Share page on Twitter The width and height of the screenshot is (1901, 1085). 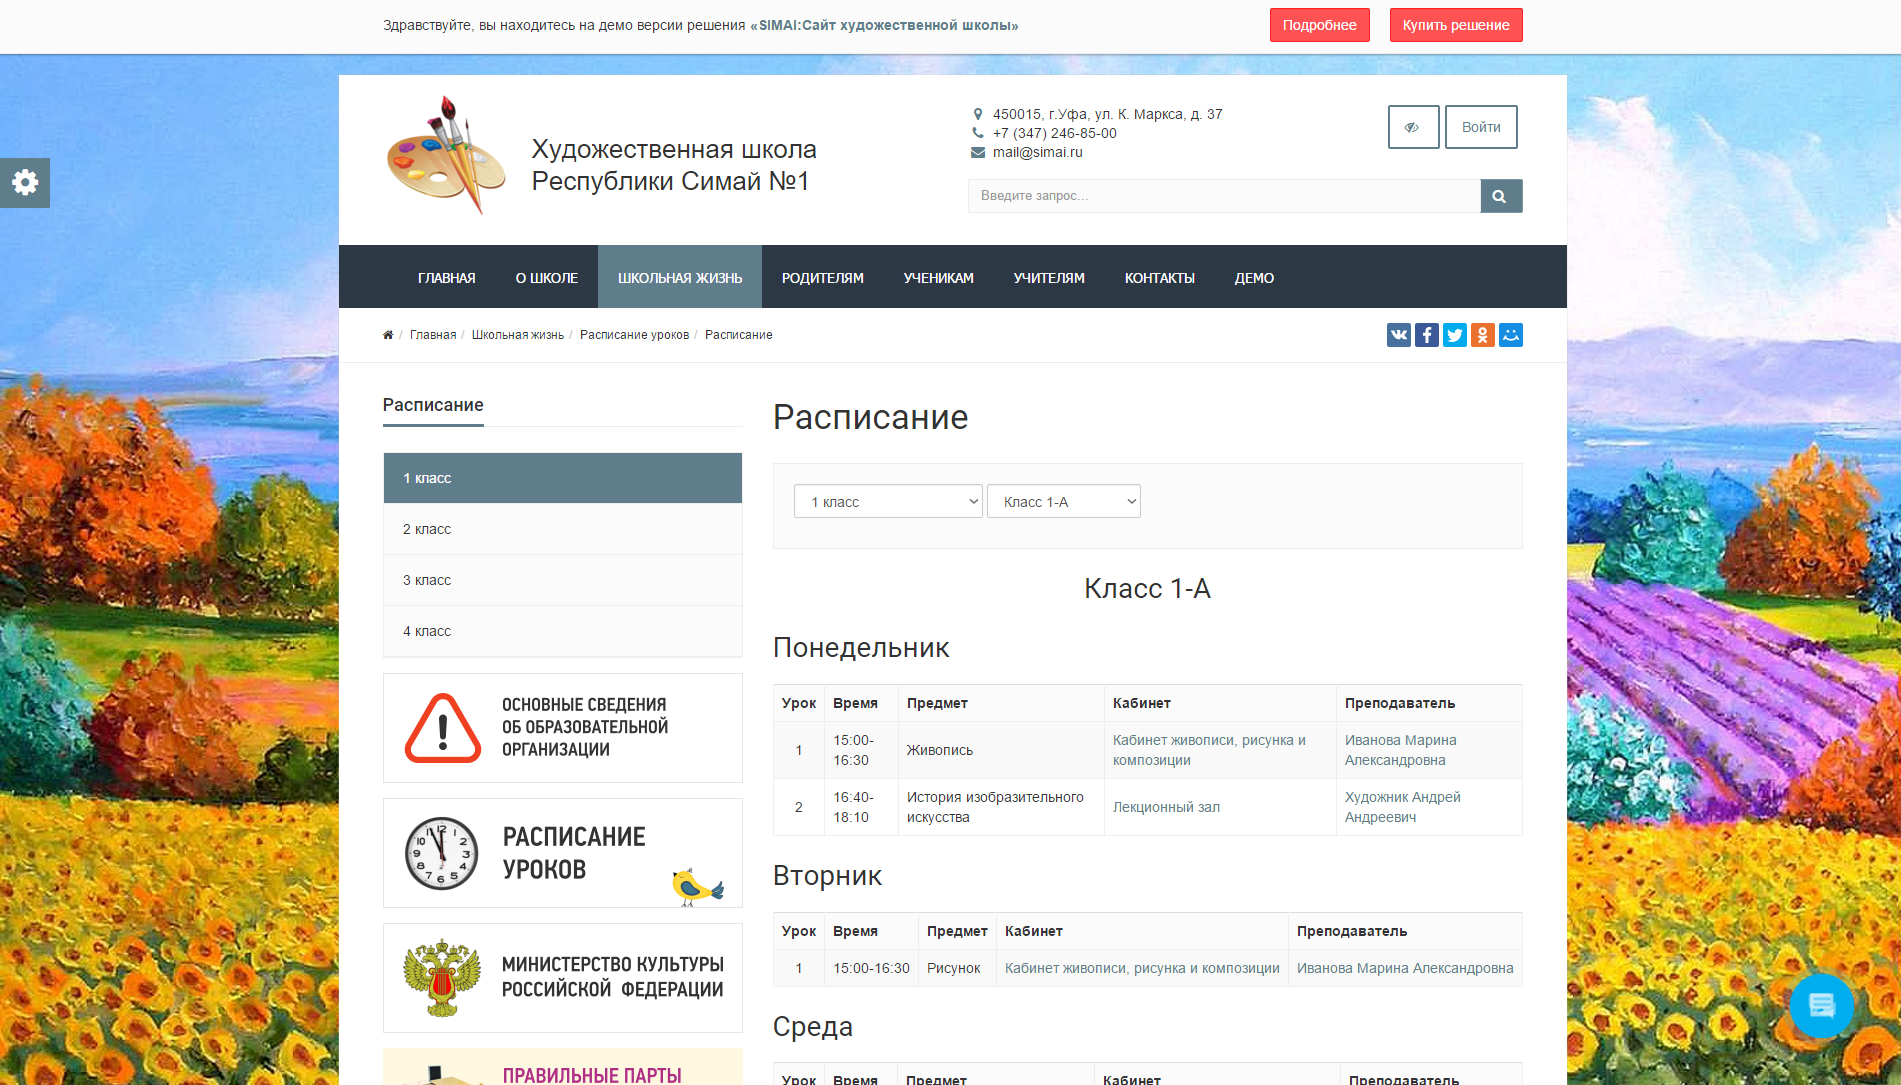coord(1454,335)
